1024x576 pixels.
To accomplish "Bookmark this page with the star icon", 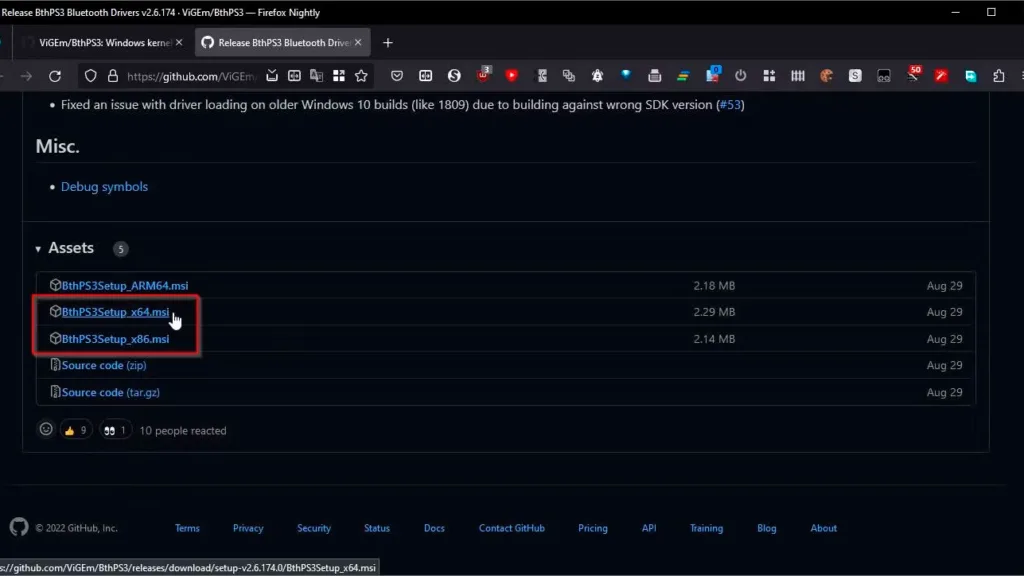I will pyautogui.click(x=361, y=76).
